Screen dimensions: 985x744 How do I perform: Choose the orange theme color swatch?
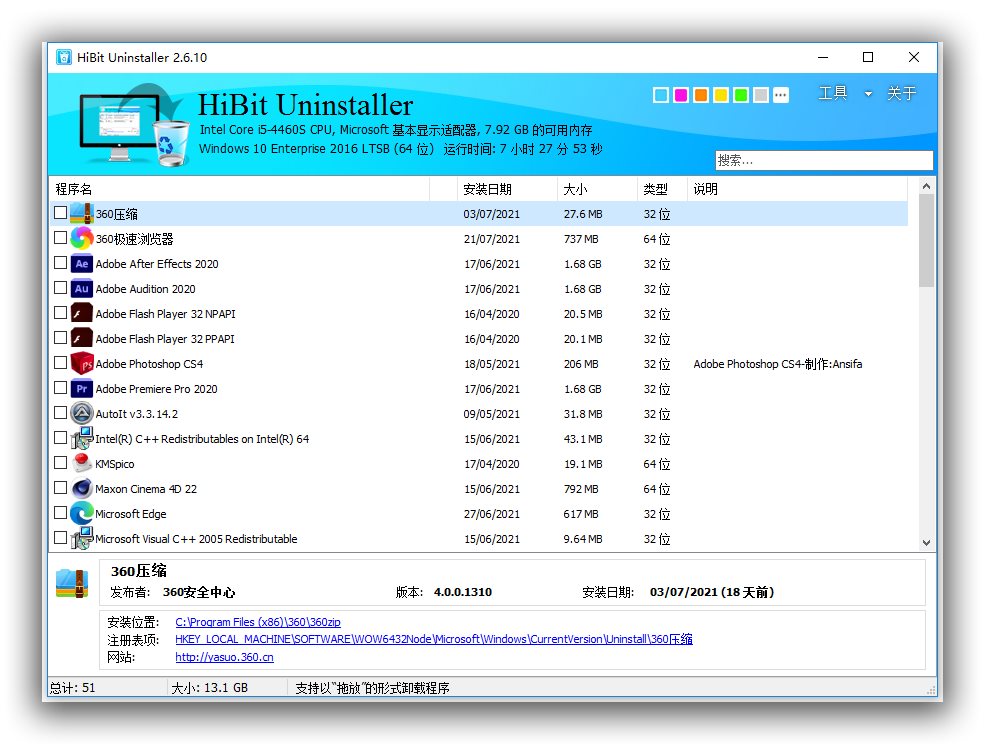pyautogui.click(x=701, y=95)
